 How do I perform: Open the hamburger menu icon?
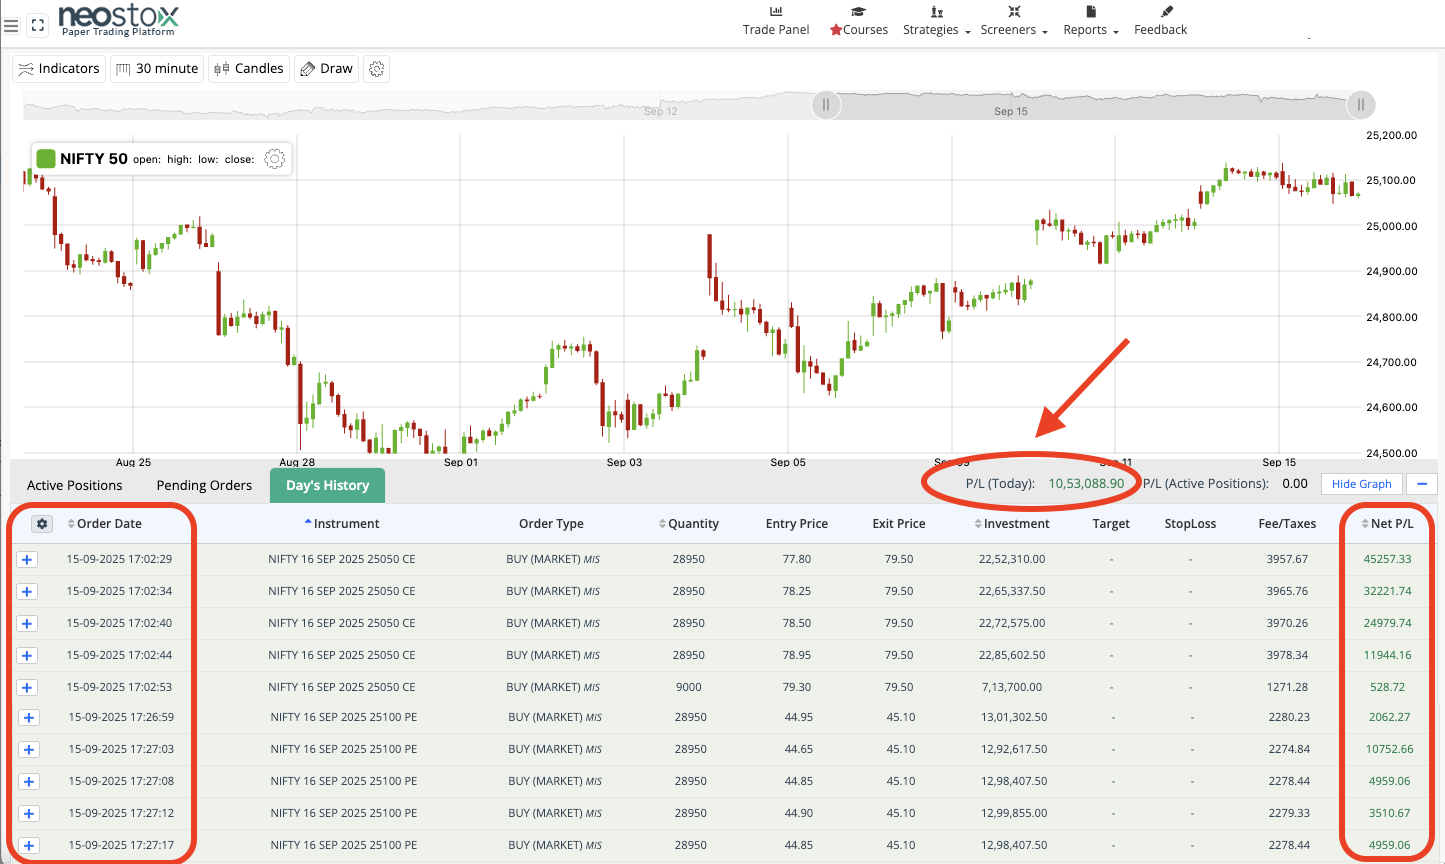point(12,26)
